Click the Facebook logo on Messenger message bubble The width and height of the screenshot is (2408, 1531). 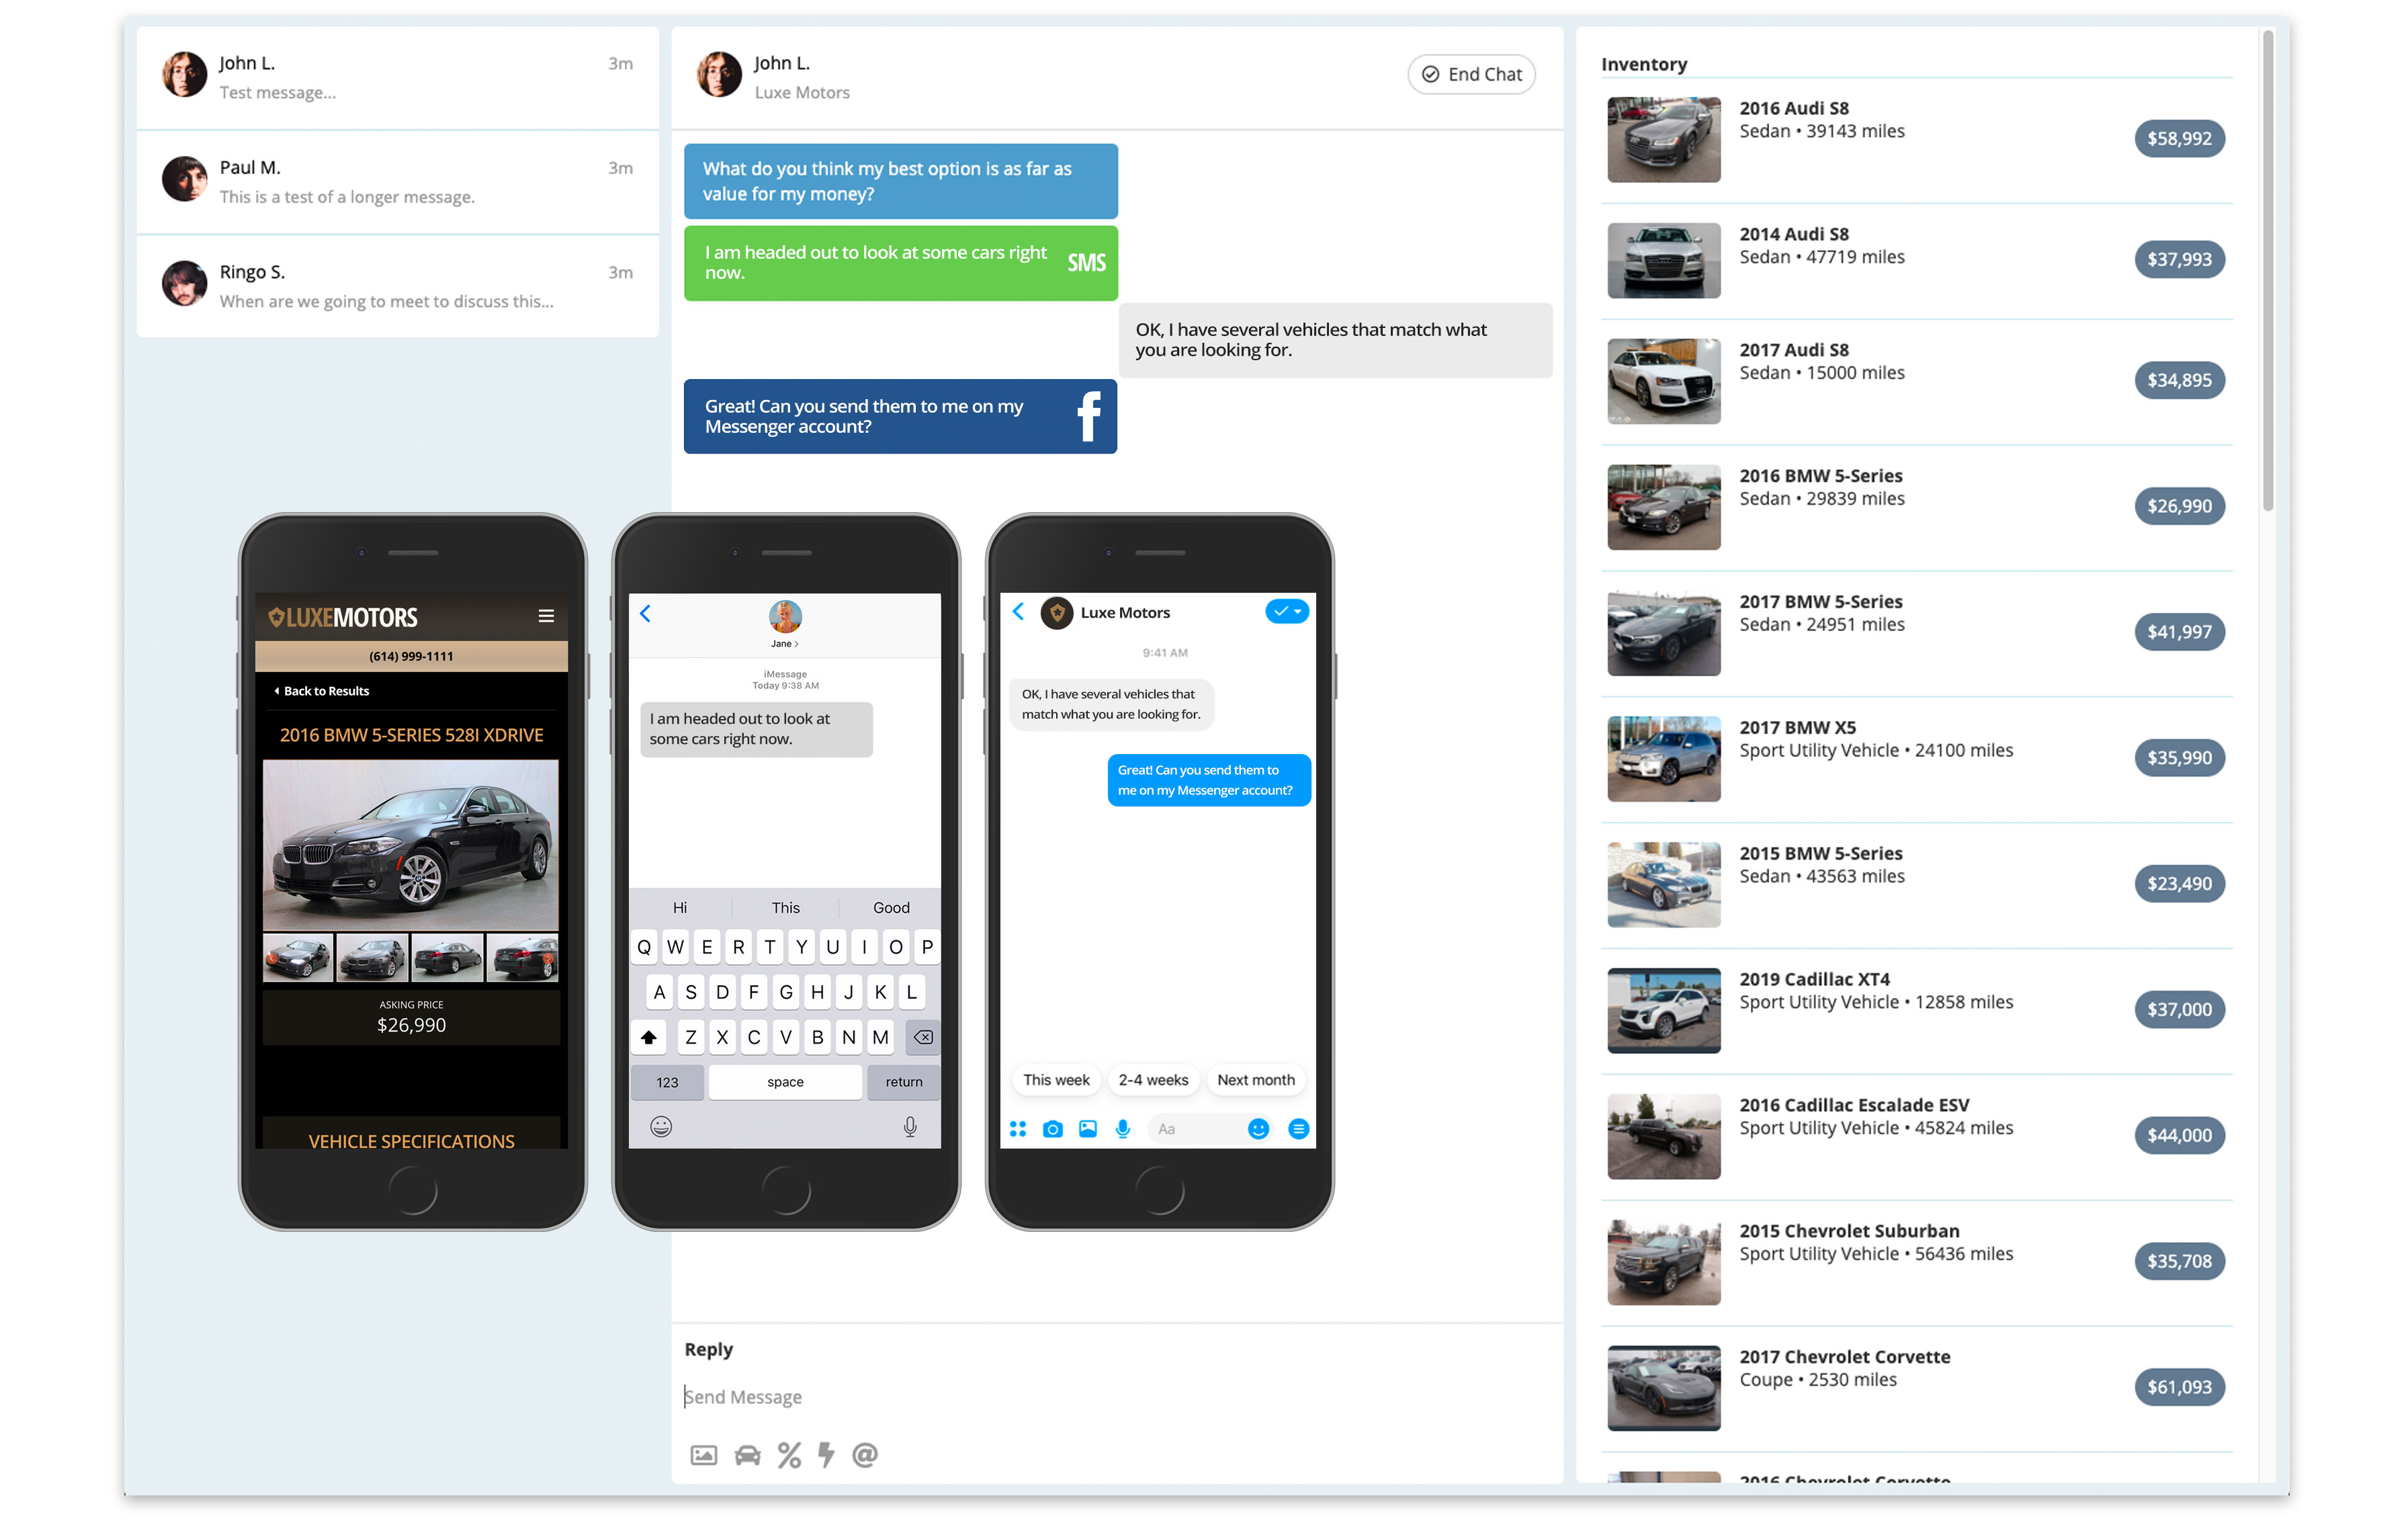click(1089, 417)
